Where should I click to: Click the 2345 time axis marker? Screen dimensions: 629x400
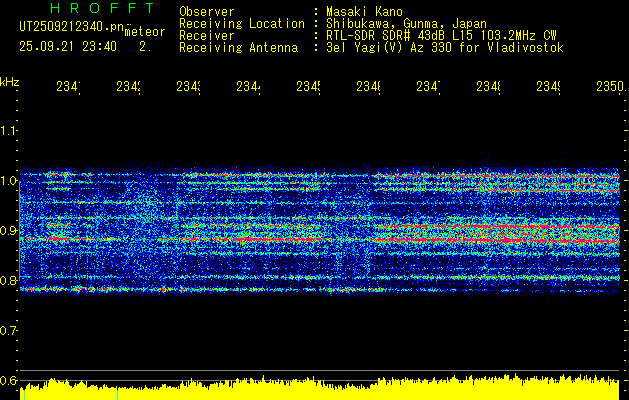click(308, 87)
